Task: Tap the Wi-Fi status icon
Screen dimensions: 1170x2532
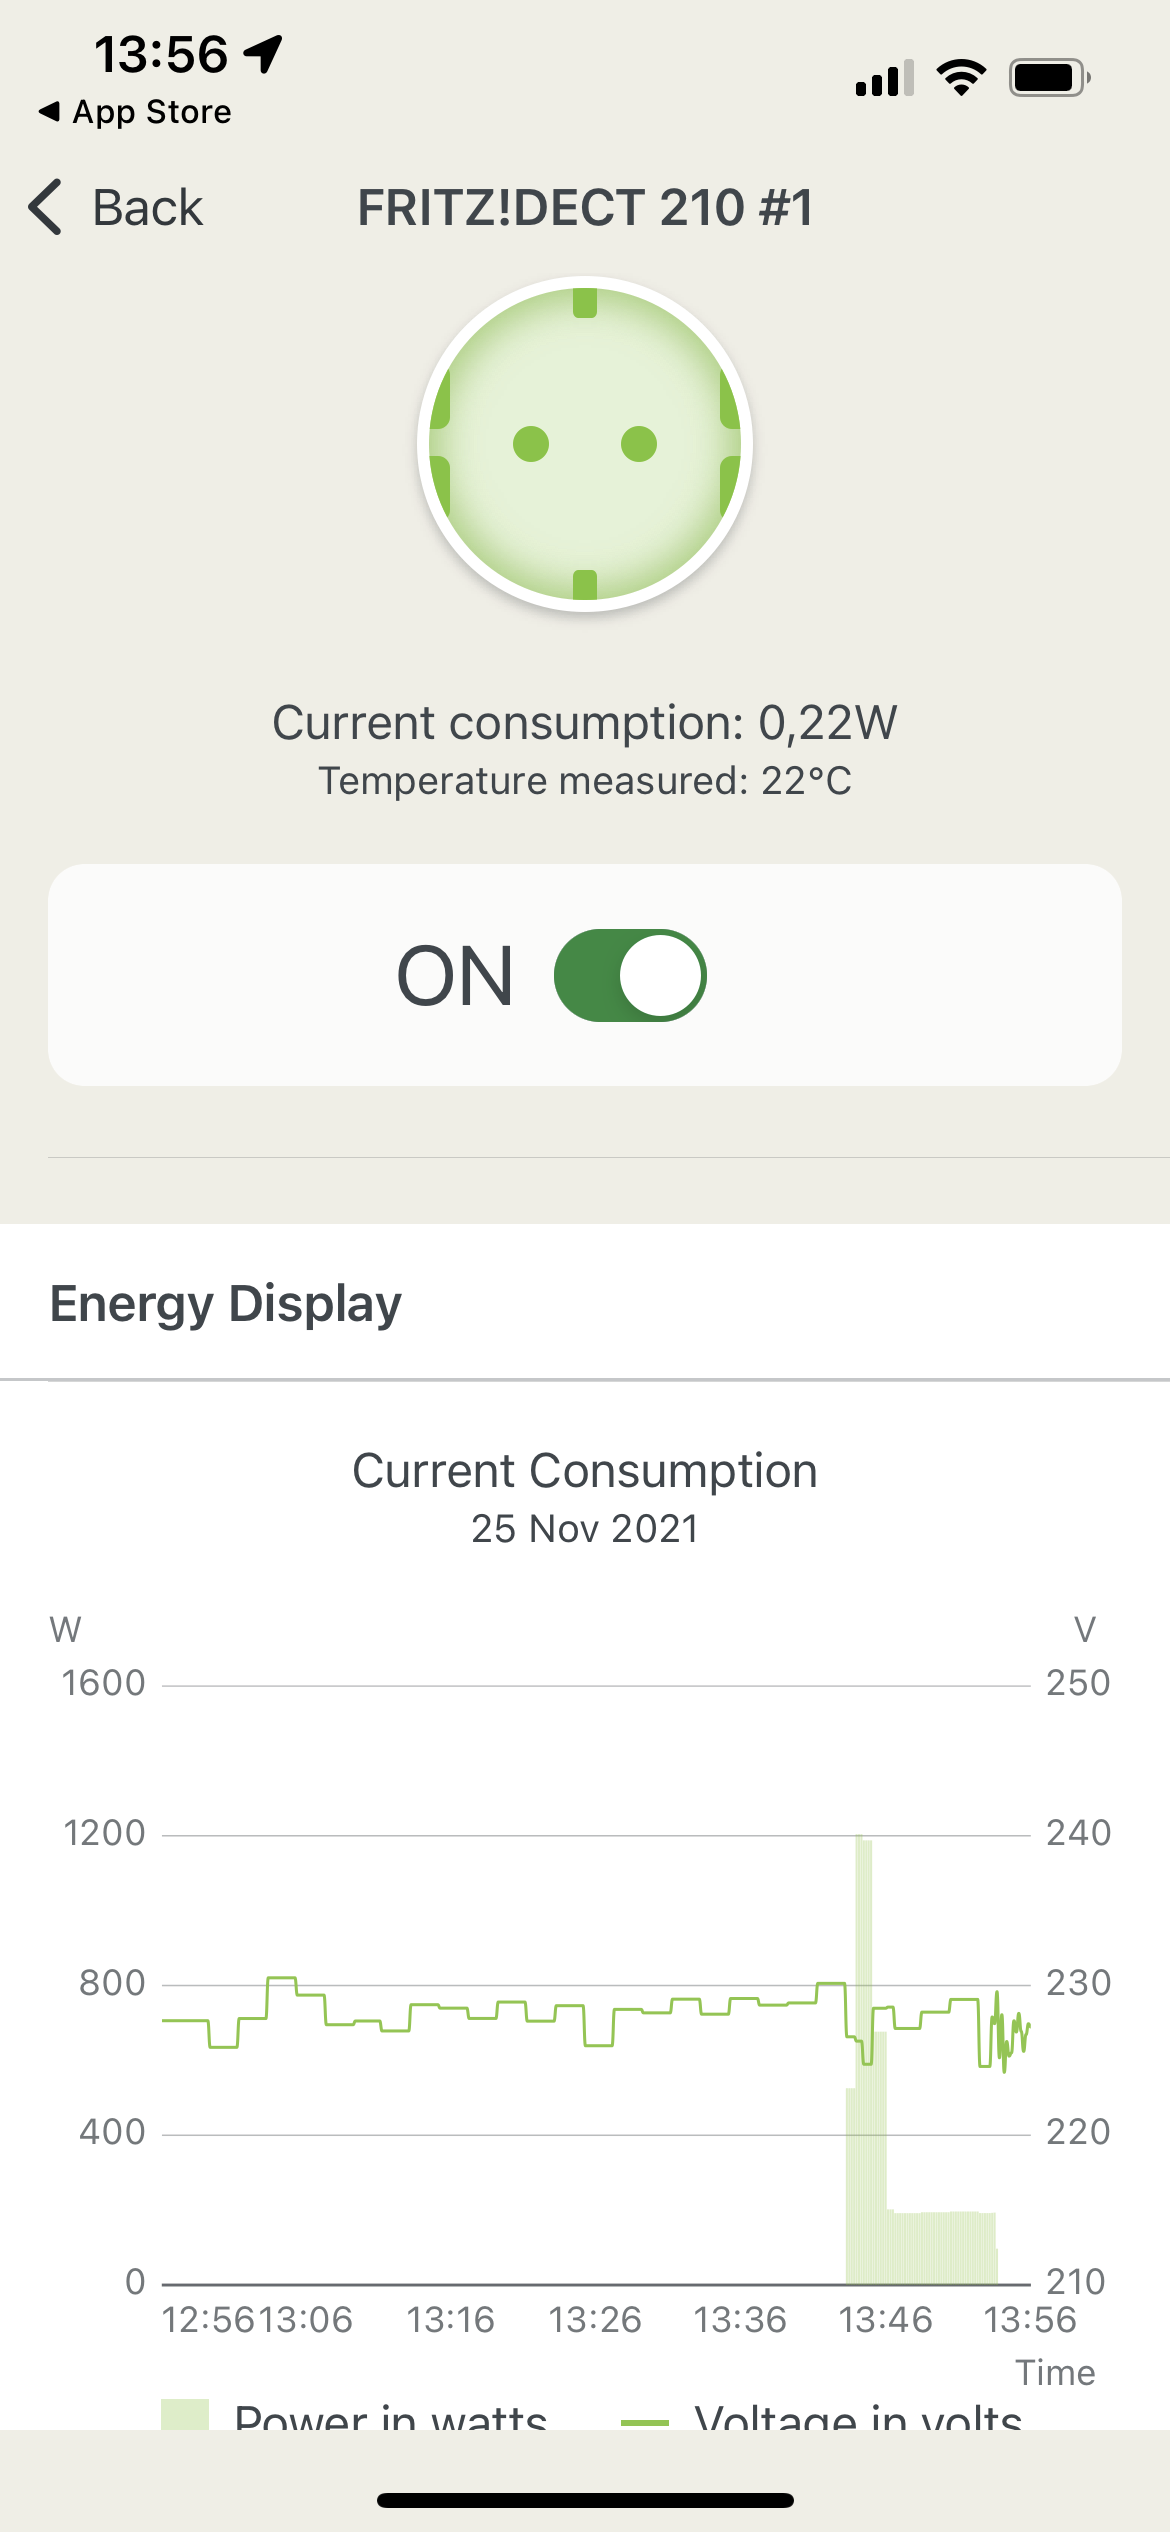Action: 961,78
